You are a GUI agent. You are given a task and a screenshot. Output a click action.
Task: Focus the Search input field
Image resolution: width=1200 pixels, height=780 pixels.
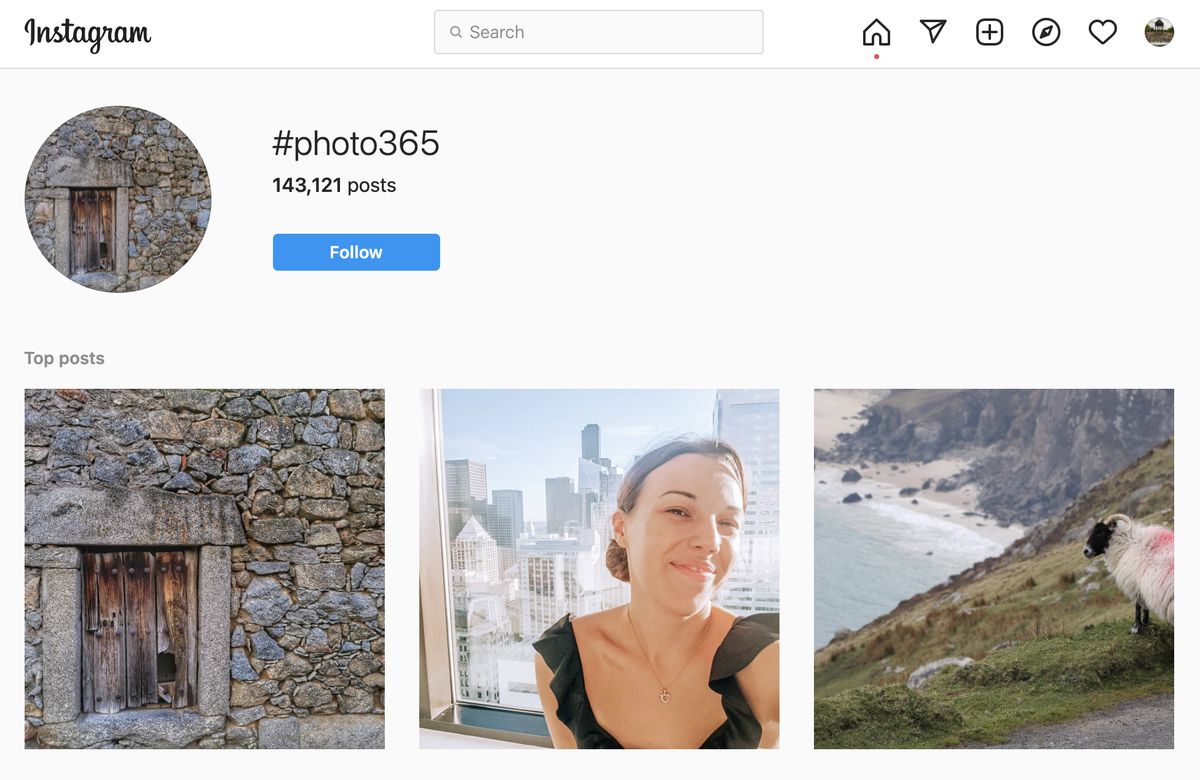(x=610, y=32)
